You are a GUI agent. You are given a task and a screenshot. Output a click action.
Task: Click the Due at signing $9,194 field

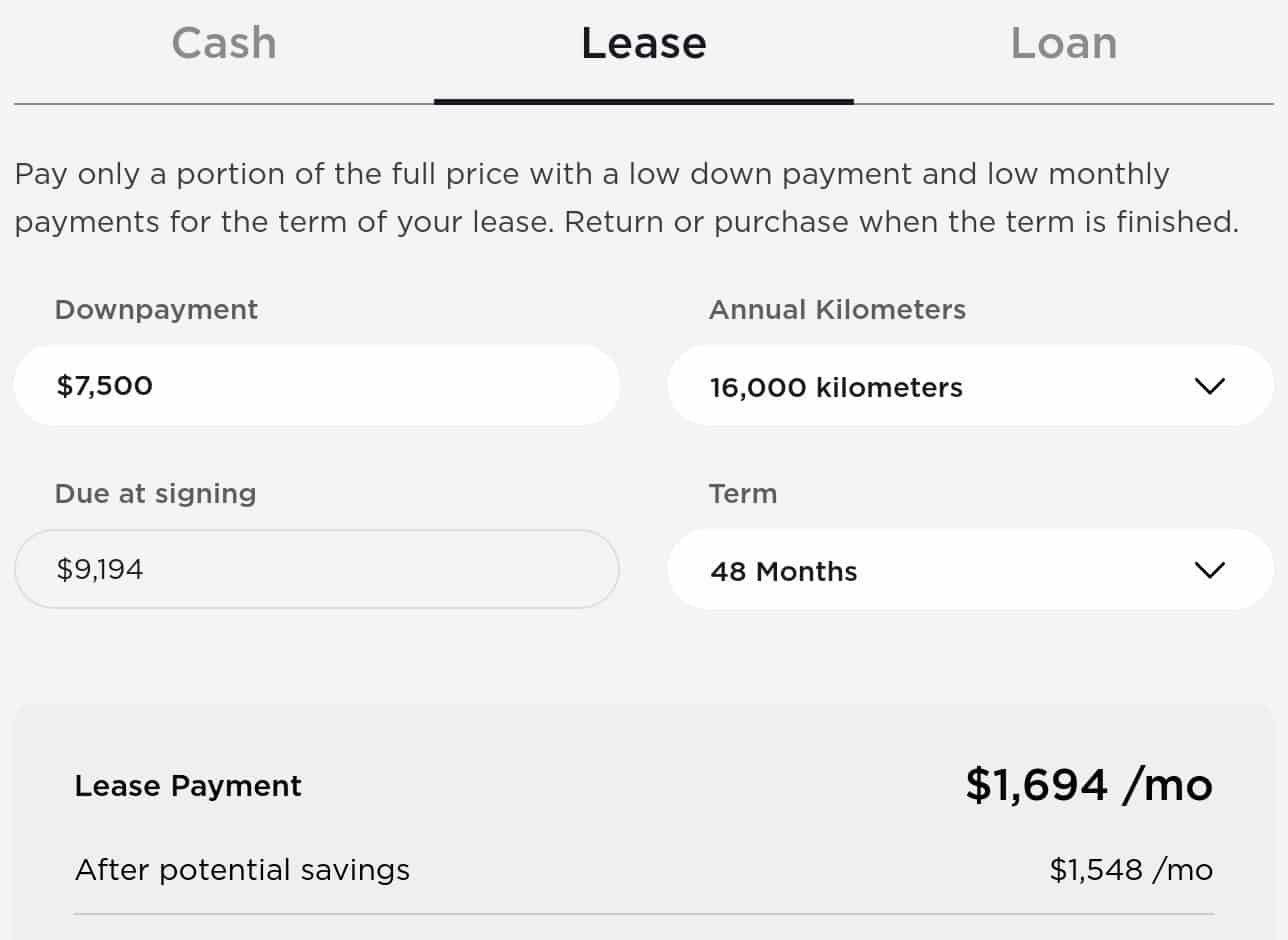click(x=316, y=570)
